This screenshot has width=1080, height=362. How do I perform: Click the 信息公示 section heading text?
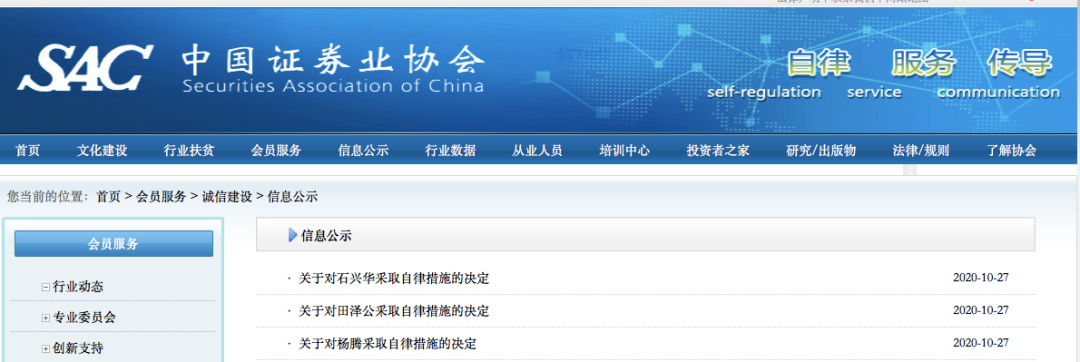click(x=326, y=236)
